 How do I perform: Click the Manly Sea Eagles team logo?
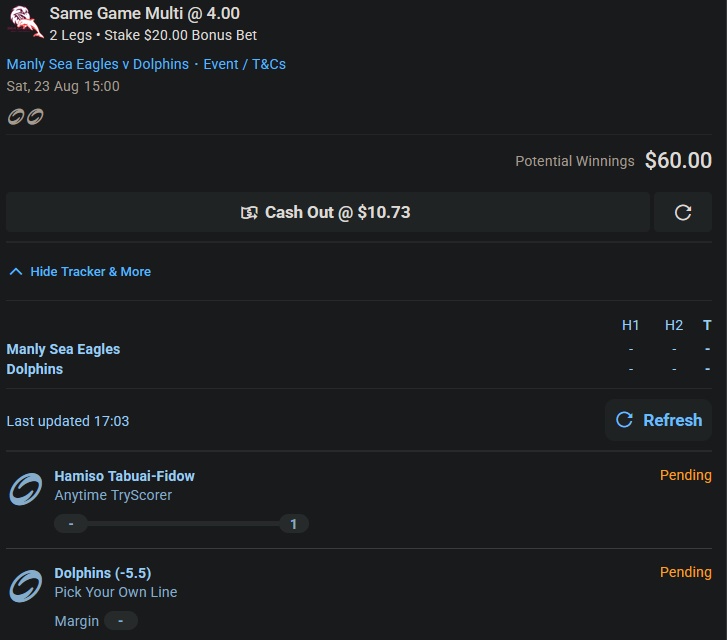(26, 22)
